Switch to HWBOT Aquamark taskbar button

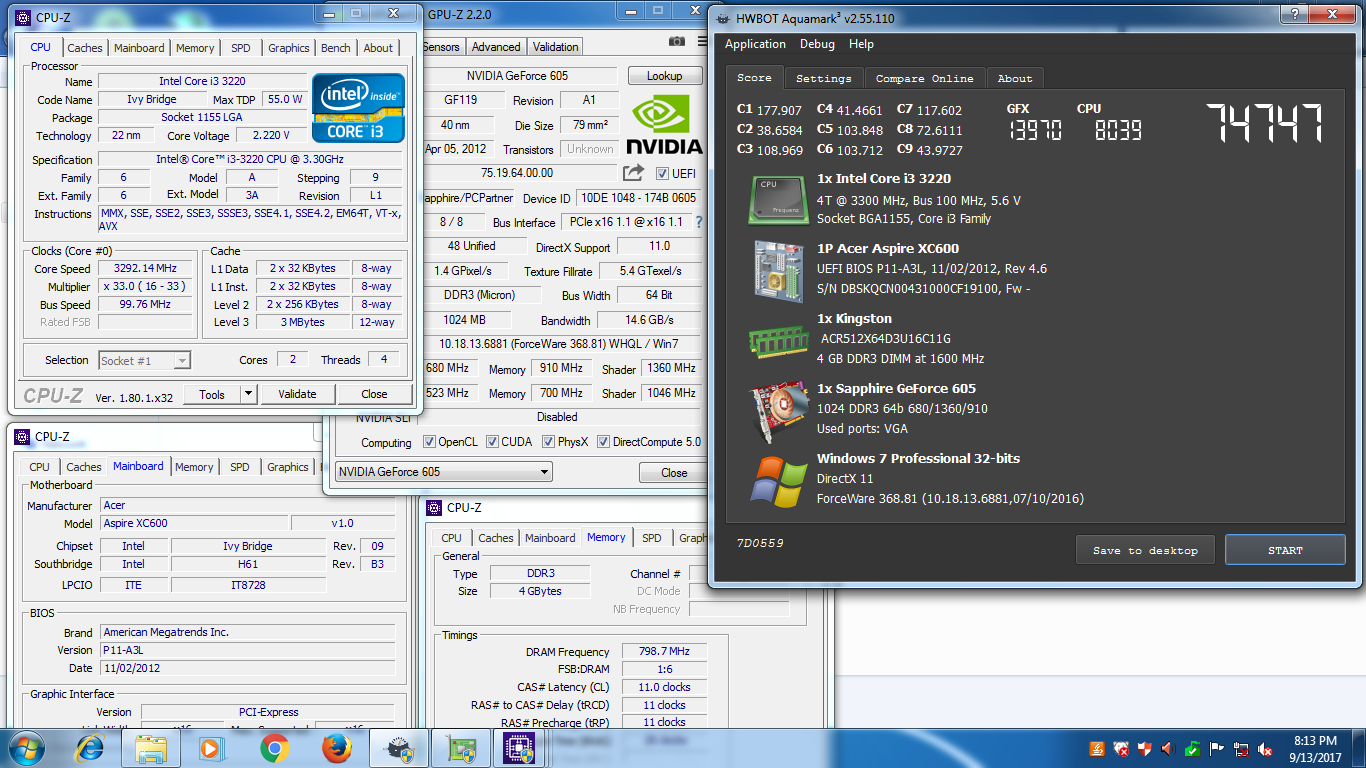[x=399, y=748]
